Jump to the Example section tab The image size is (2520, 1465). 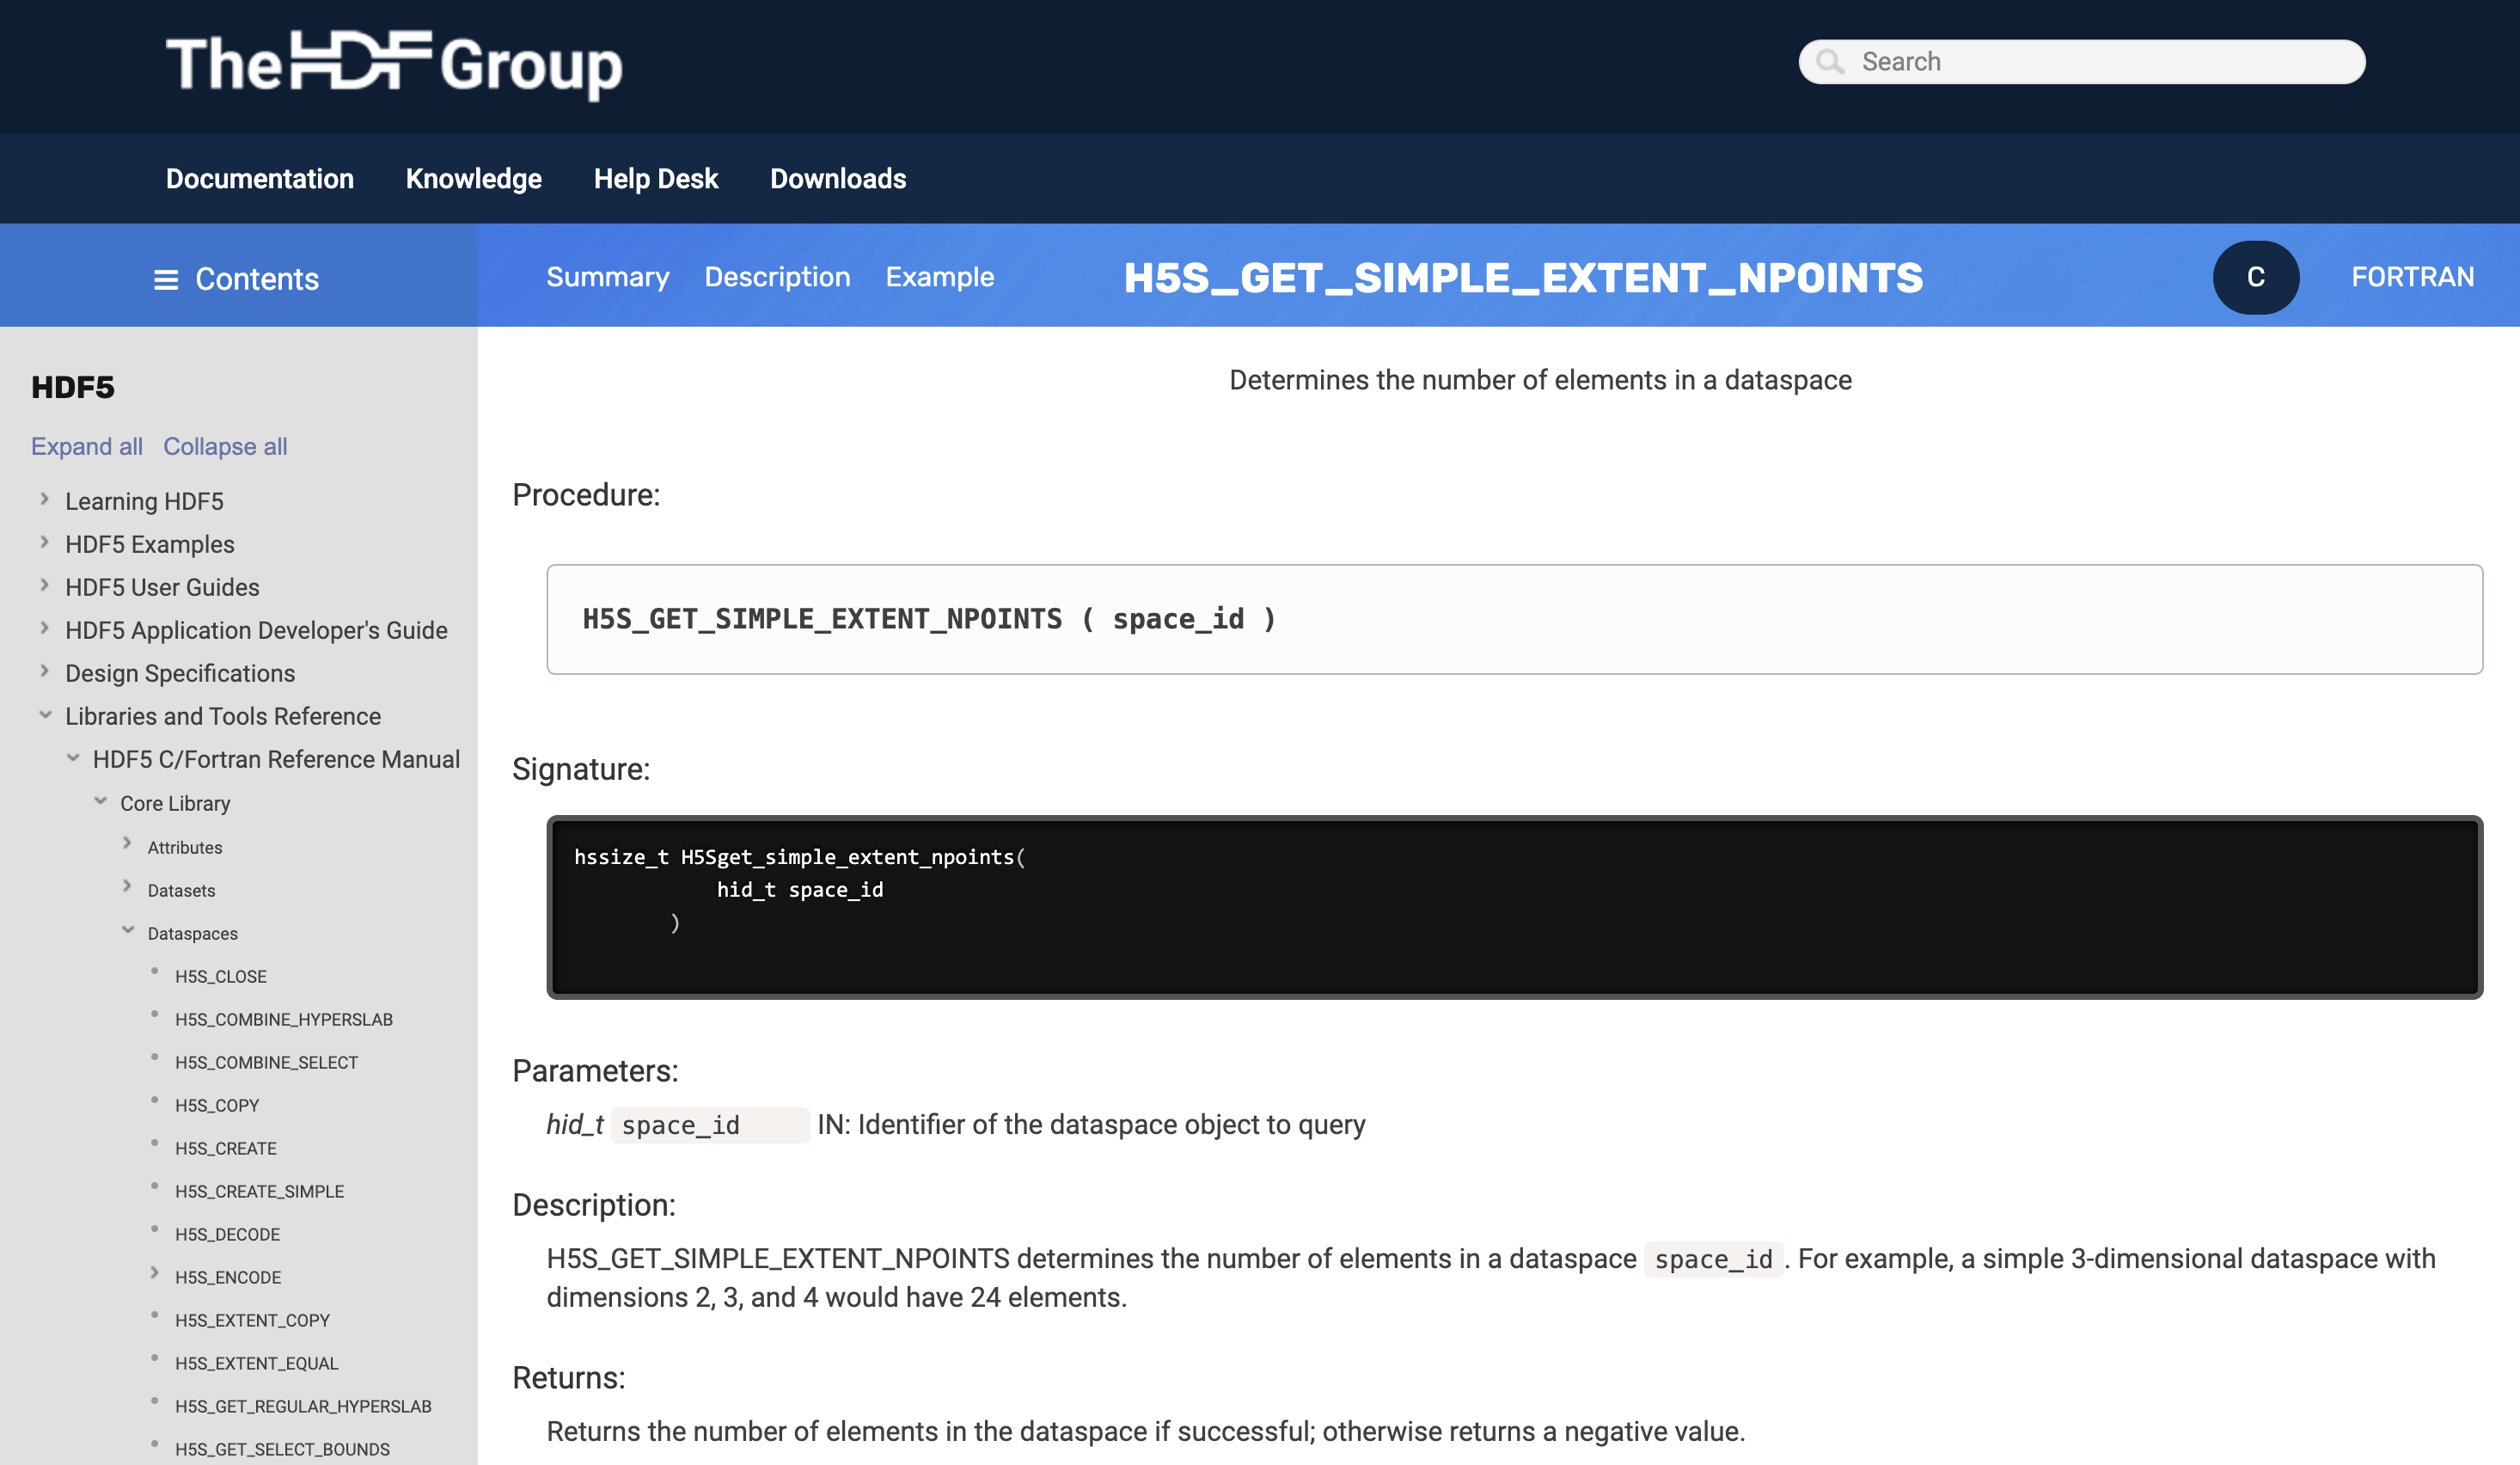click(939, 277)
